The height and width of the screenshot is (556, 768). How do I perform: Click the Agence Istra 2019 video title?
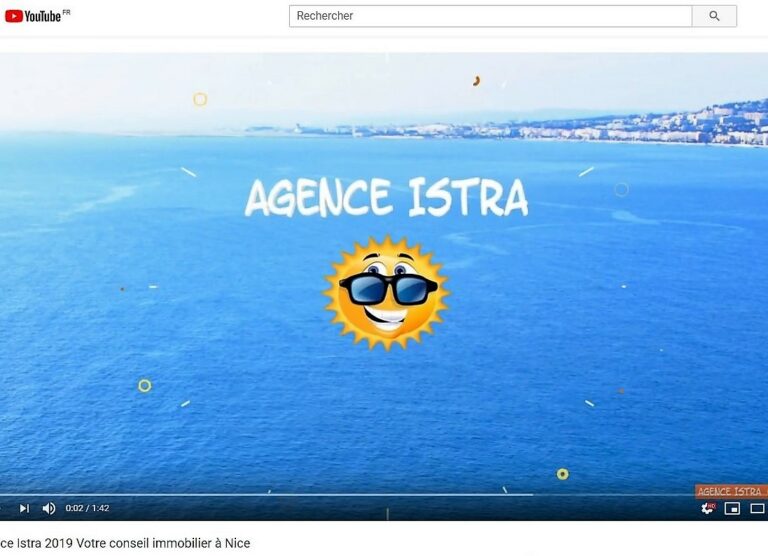pos(125,543)
